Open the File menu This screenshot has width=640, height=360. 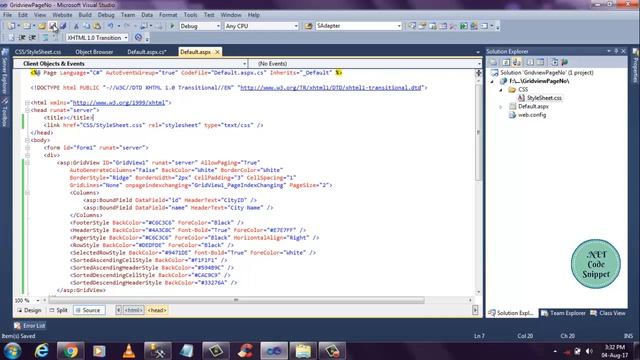click(x=7, y=15)
